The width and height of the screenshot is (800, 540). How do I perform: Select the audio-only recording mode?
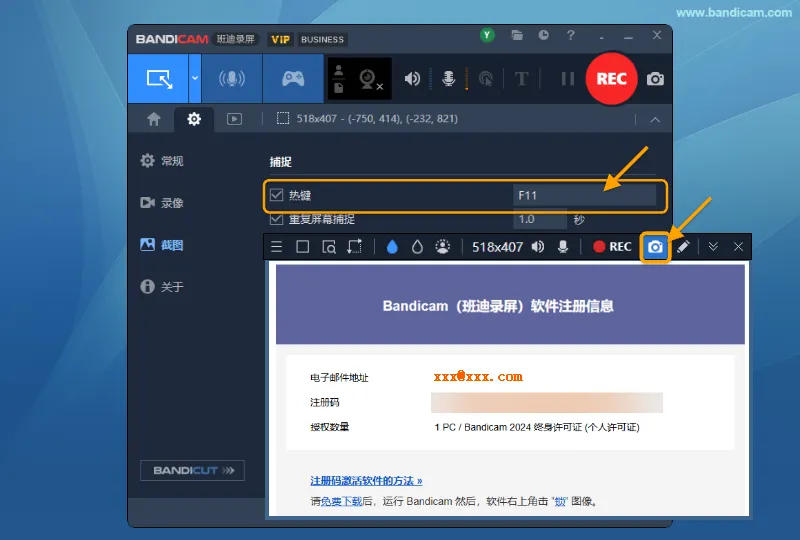point(232,79)
